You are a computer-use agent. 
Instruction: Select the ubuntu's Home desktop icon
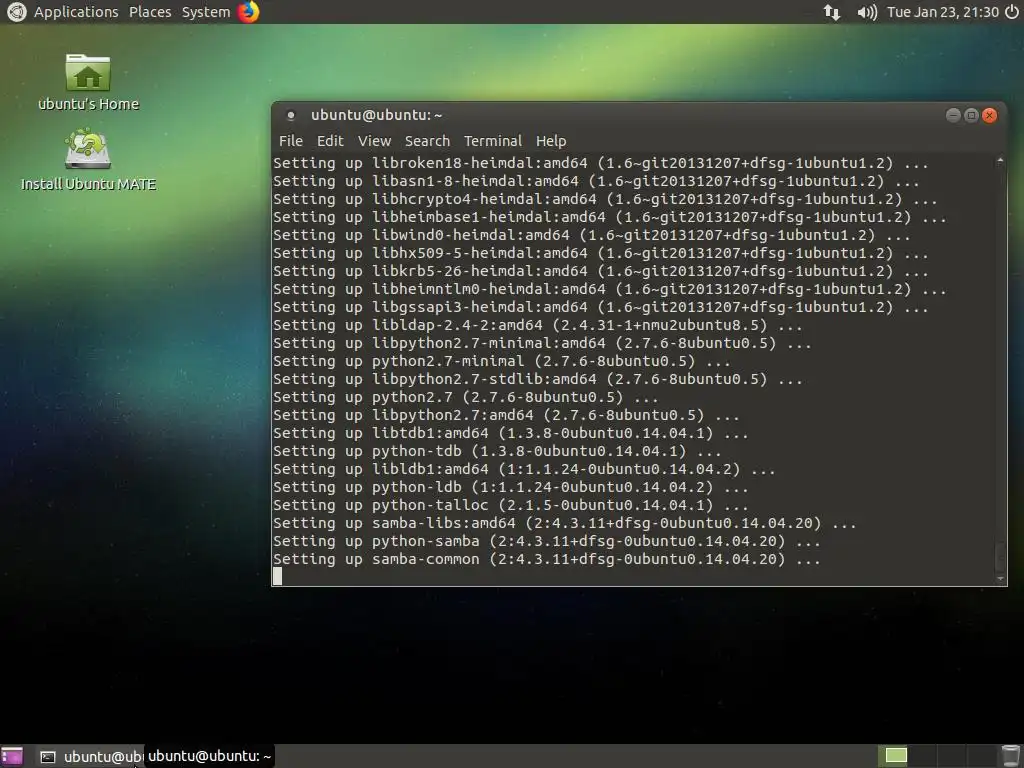click(88, 83)
